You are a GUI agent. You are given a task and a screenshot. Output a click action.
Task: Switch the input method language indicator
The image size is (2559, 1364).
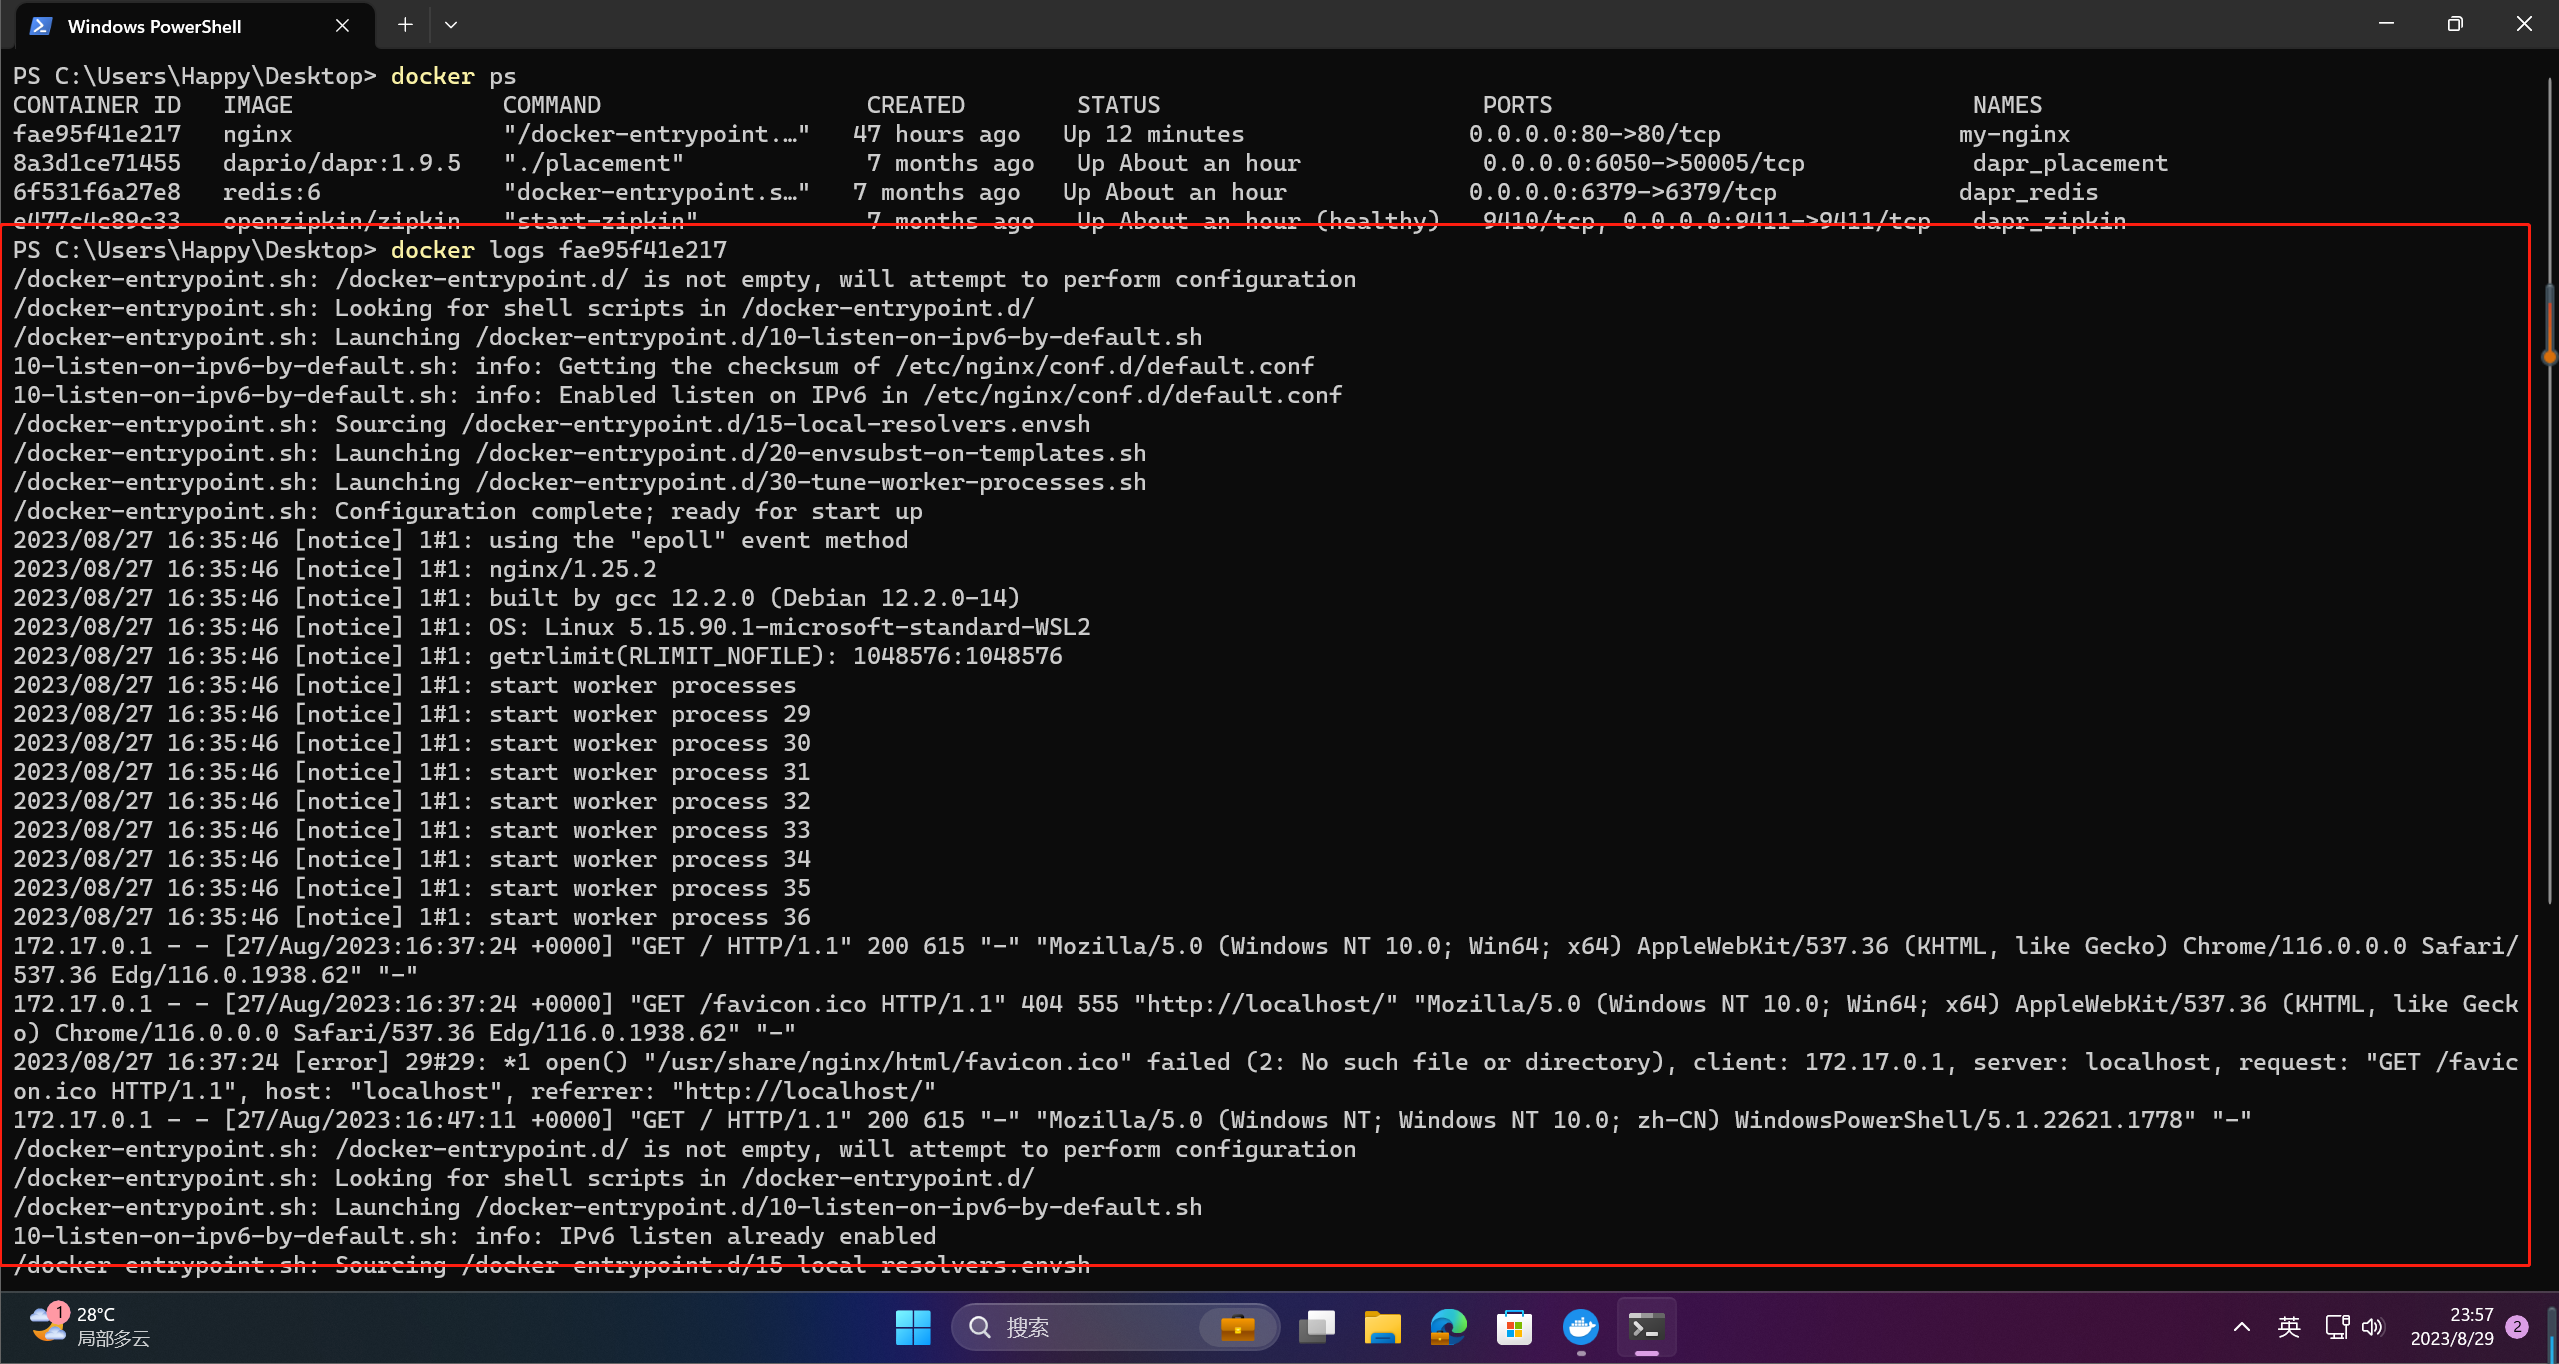(2288, 1327)
